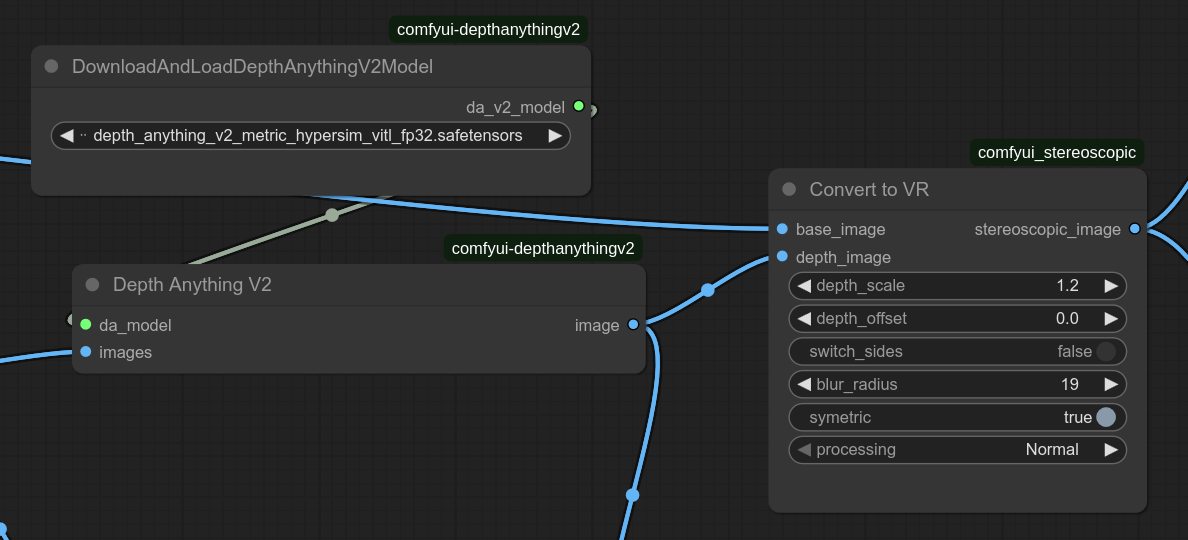
Task: Collapse the Depth Anything V2 node
Action: [x=93, y=285]
